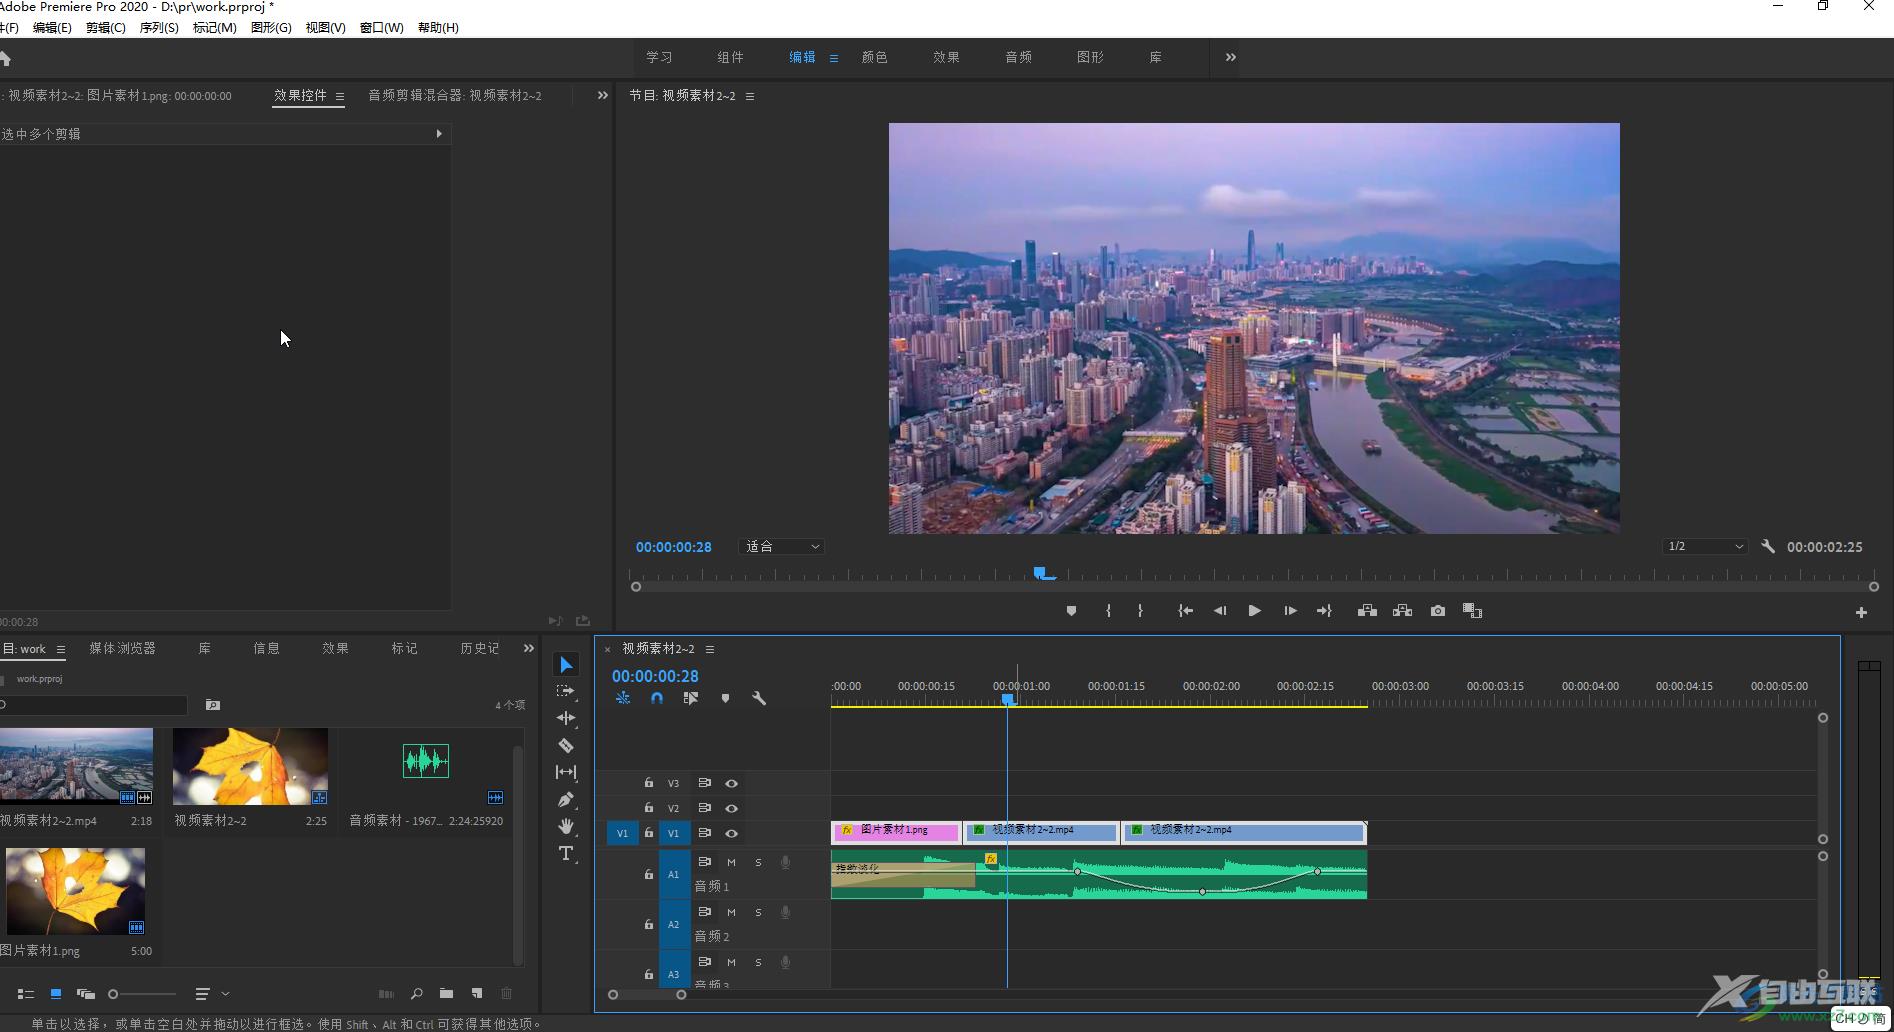This screenshot has width=1894, height=1032.
Task: Open playback resolution 1/2 dropdown
Action: click(x=1705, y=547)
